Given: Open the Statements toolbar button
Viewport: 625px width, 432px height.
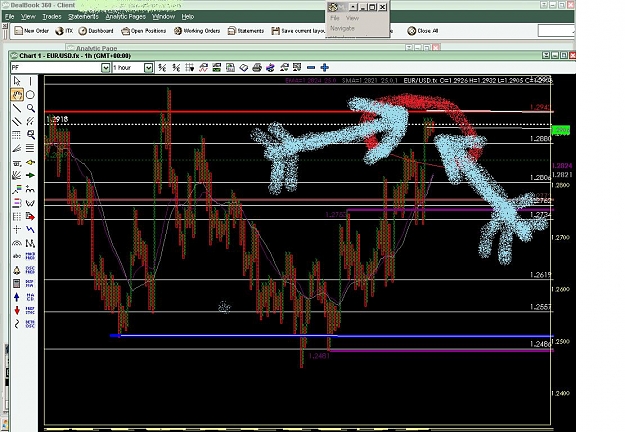Looking at the screenshot, I should pyautogui.click(x=246, y=31).
